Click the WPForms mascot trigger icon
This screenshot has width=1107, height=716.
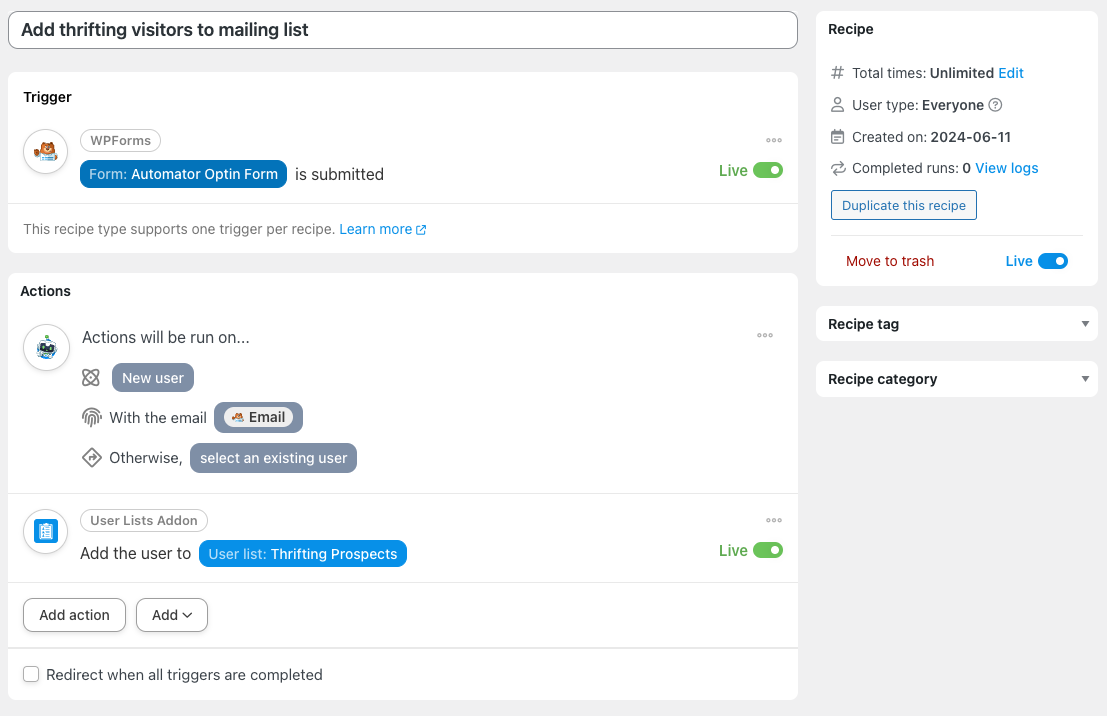point(46,152)
